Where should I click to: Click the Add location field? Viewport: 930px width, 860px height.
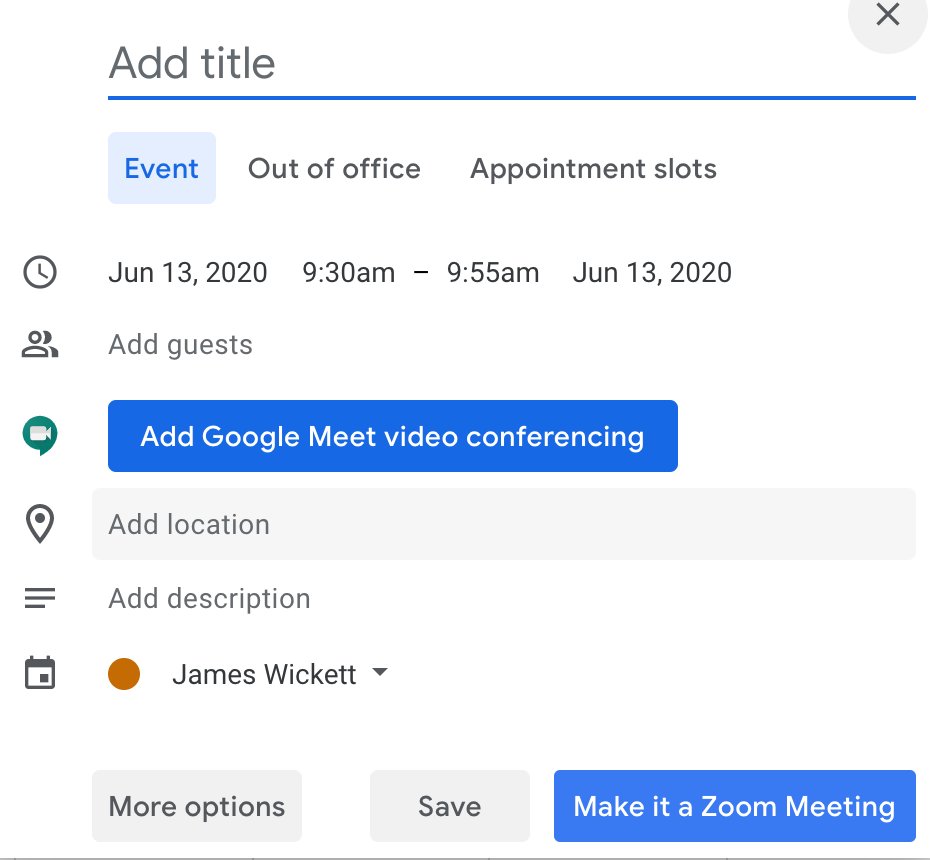pyautogui.click(x=504, y=524)
